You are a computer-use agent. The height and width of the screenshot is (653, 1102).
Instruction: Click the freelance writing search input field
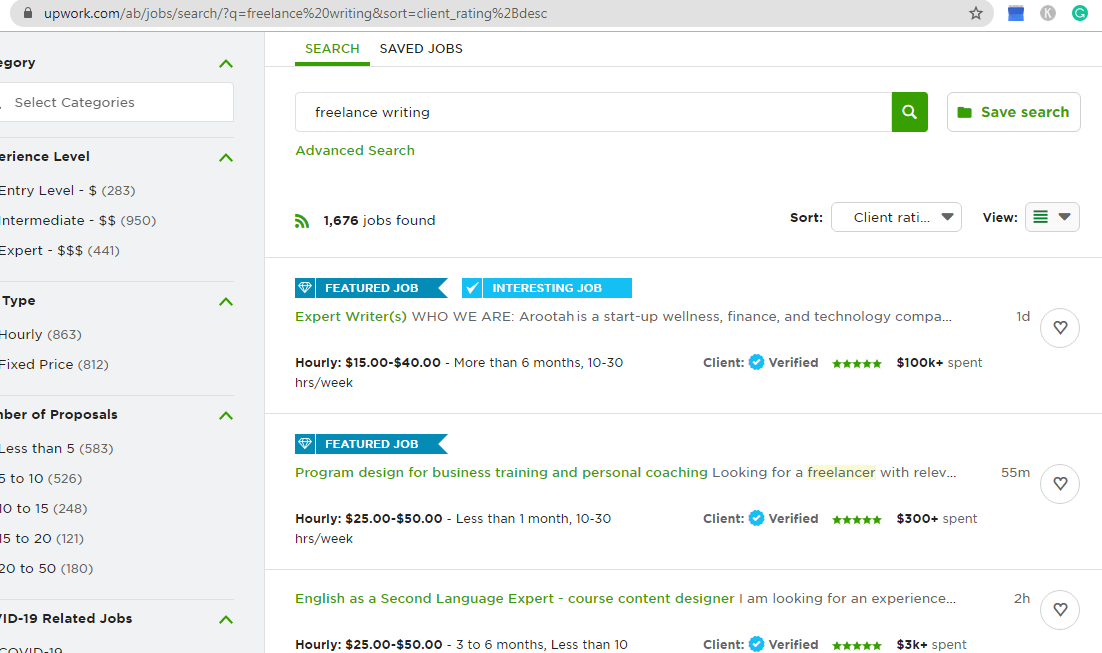click(x=593, y=112)
